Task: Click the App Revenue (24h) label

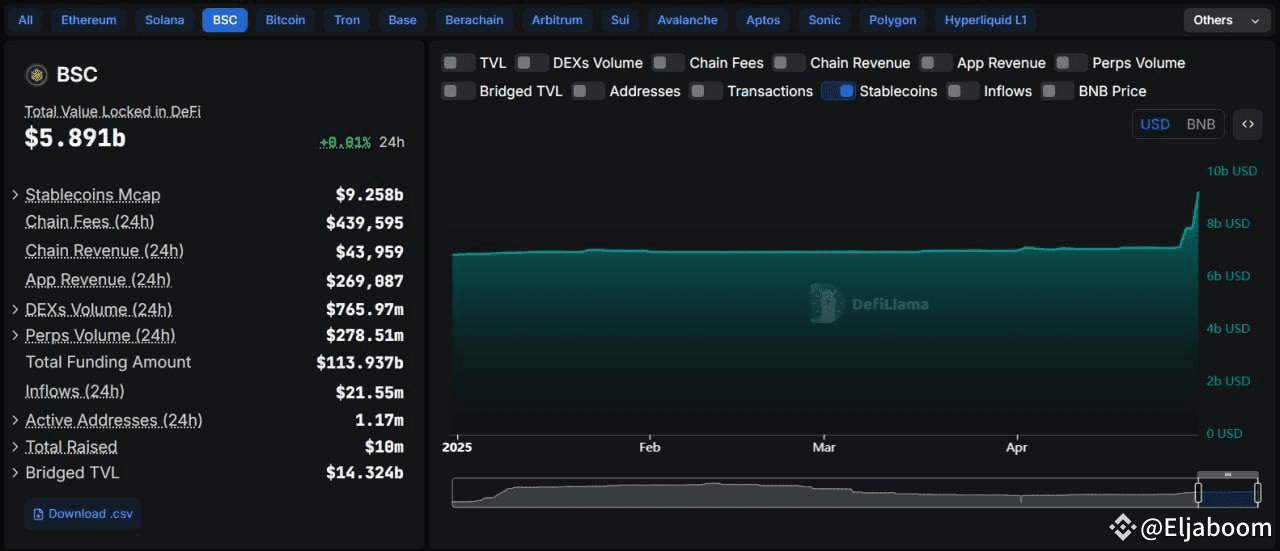Action: tap(98, 280)
